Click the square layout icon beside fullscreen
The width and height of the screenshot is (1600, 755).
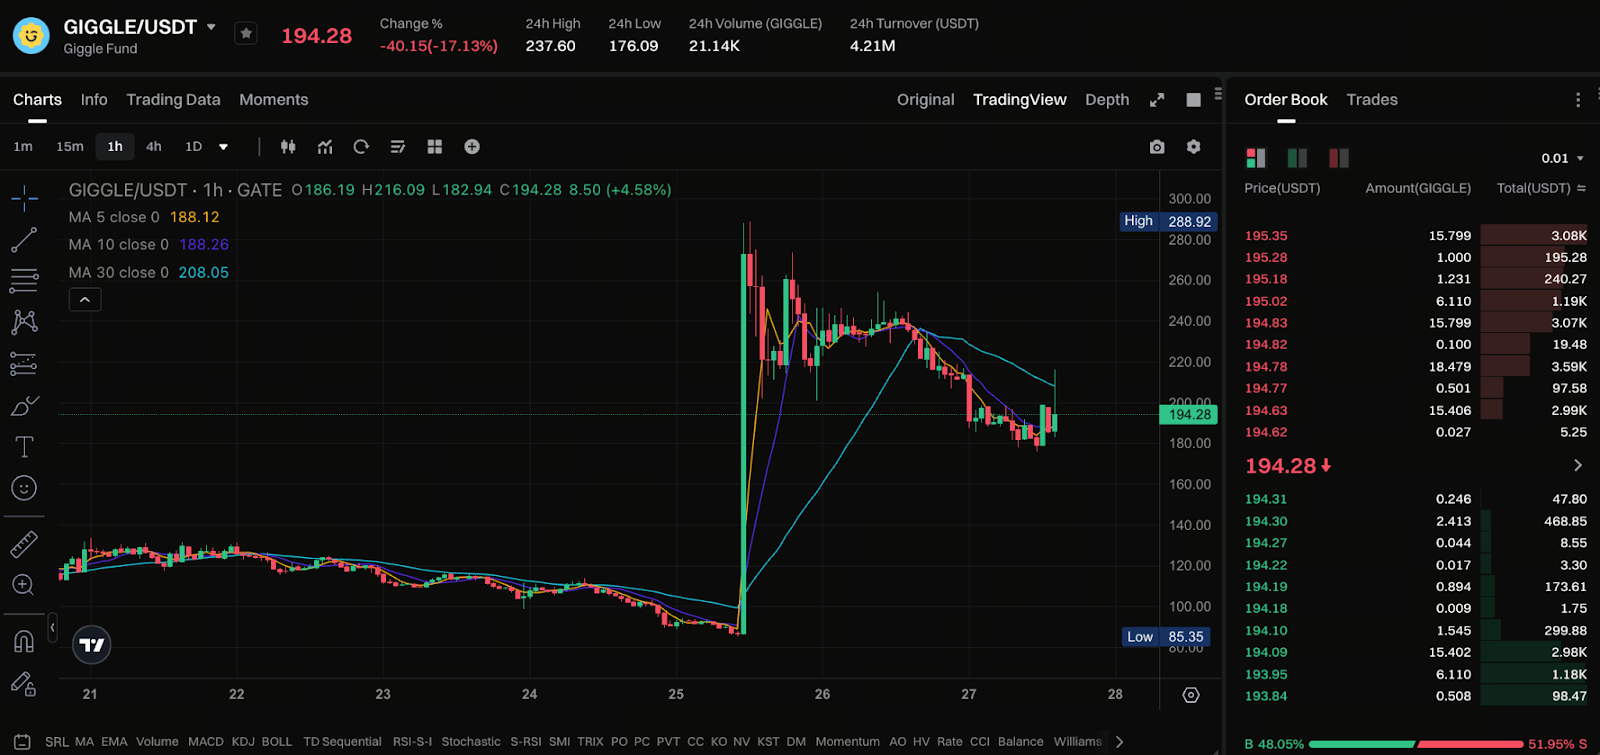(1193, 100)
